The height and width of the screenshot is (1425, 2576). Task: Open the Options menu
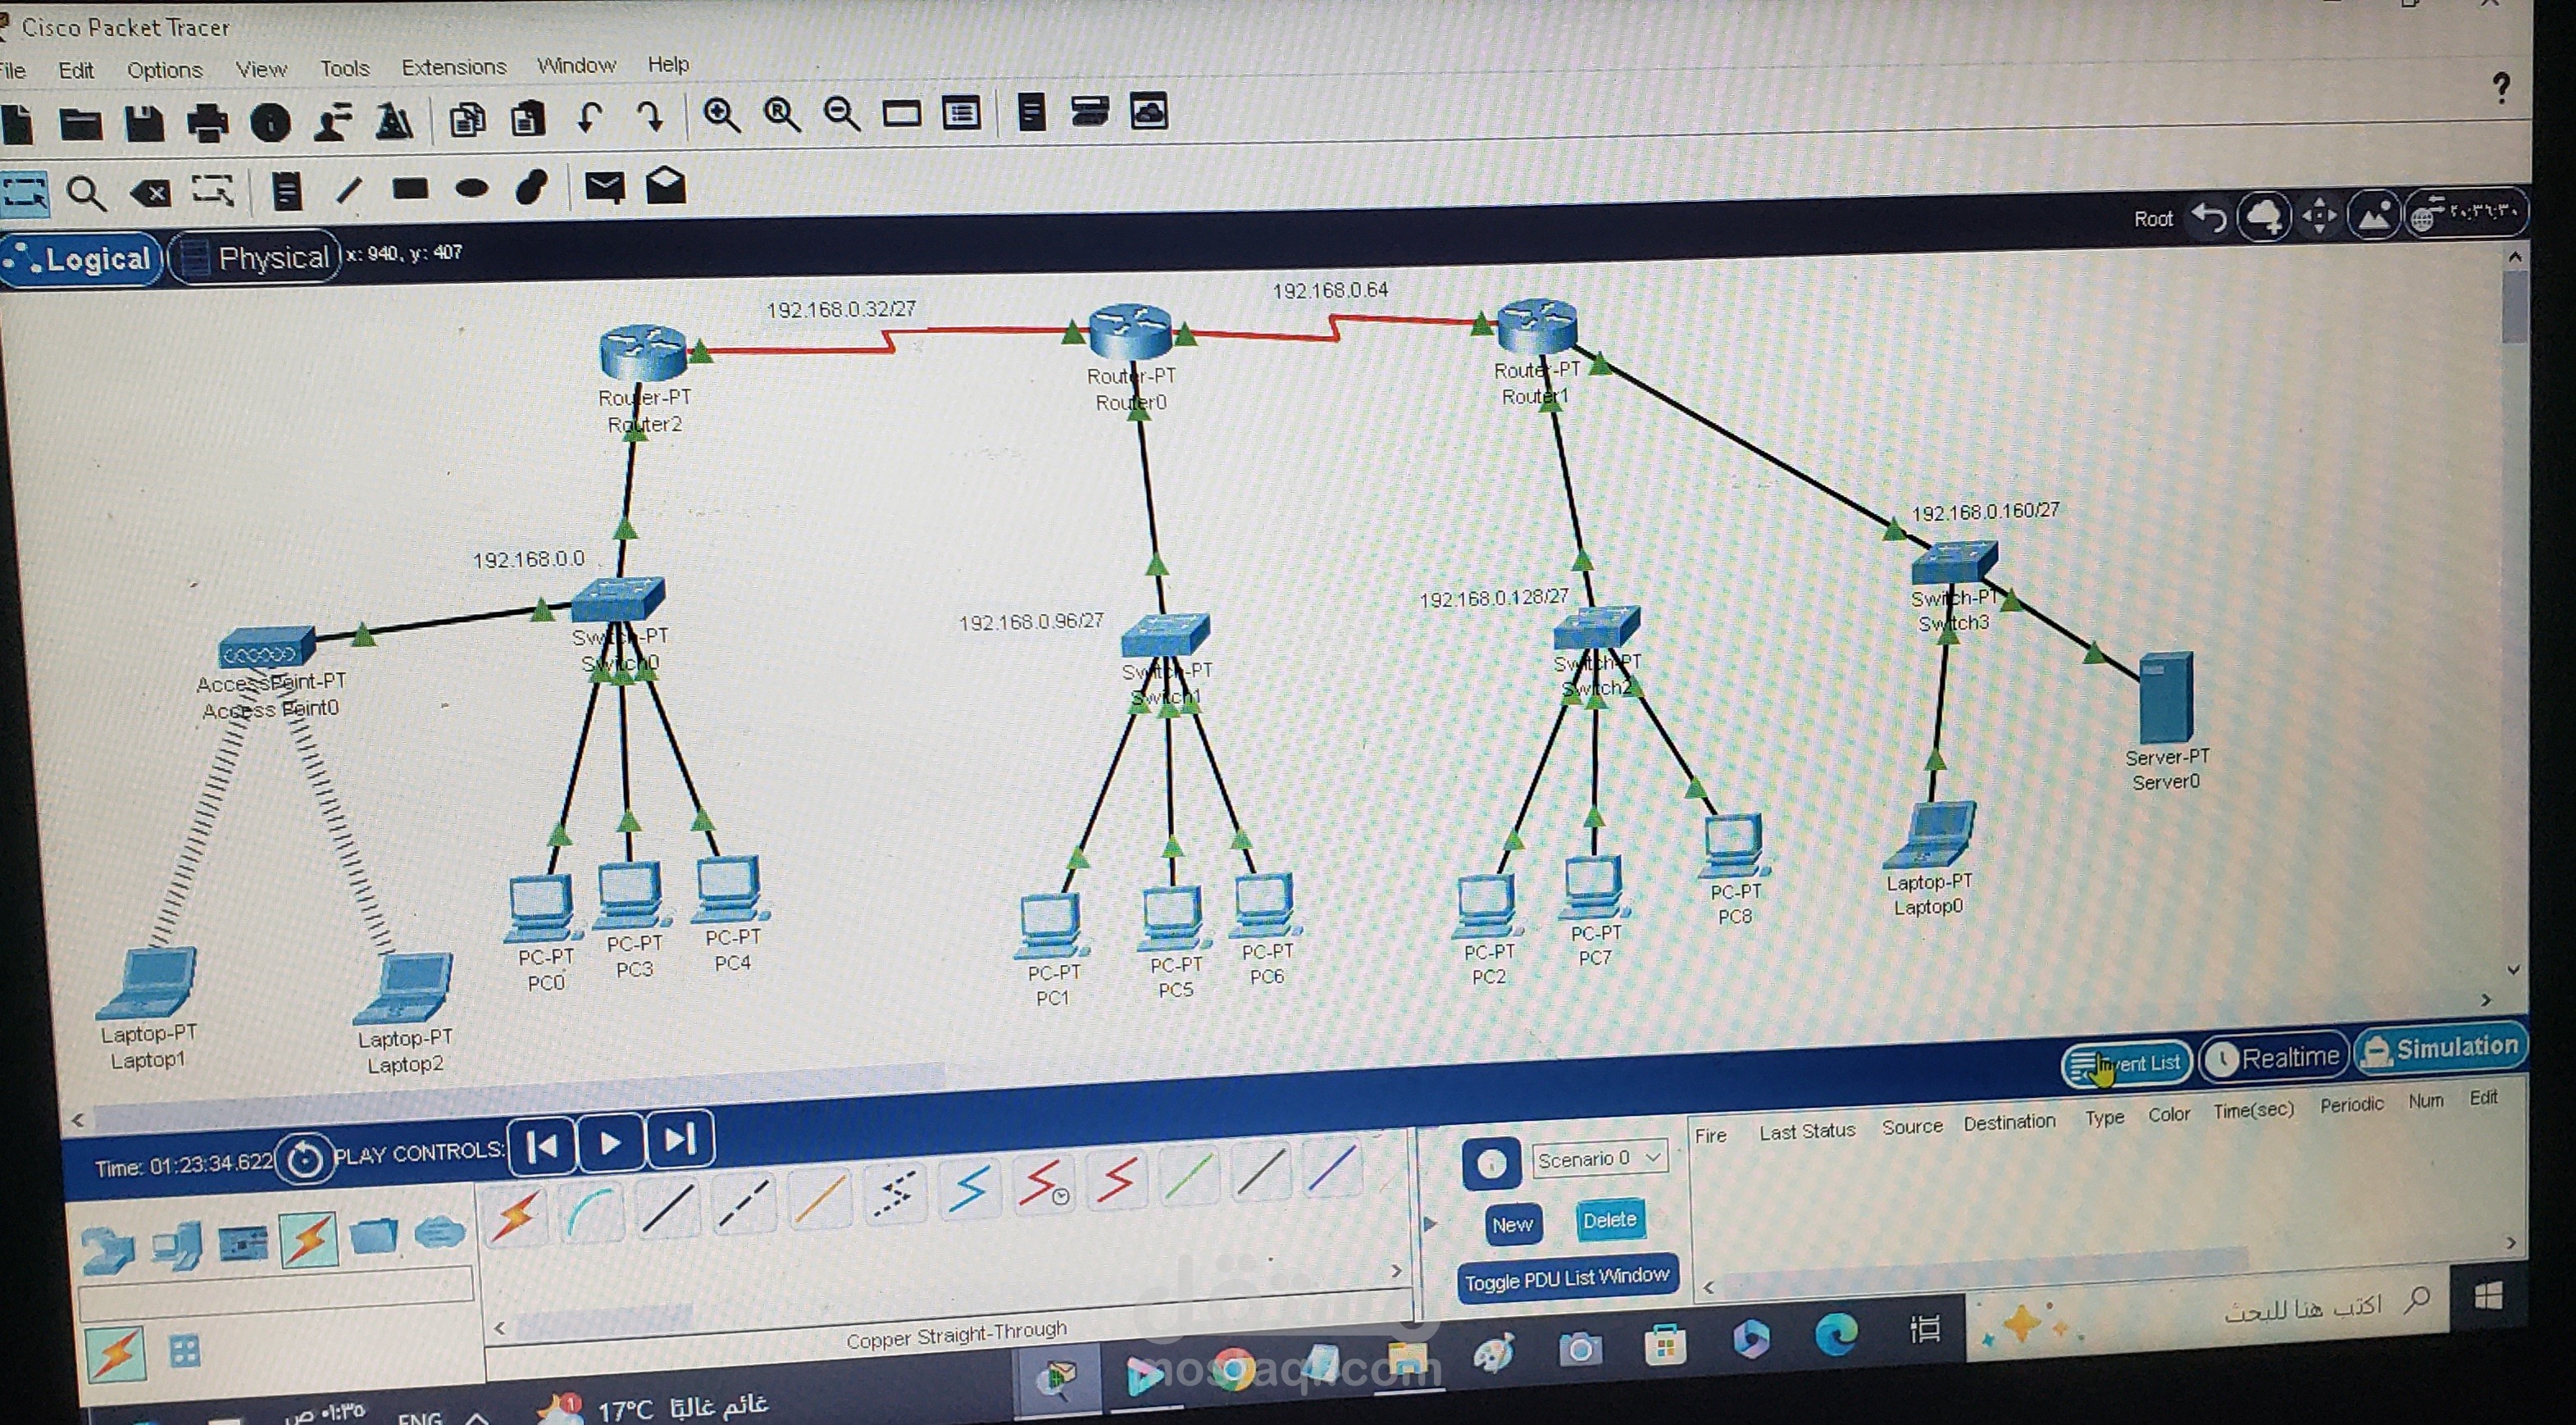click(x=164, y=70)
